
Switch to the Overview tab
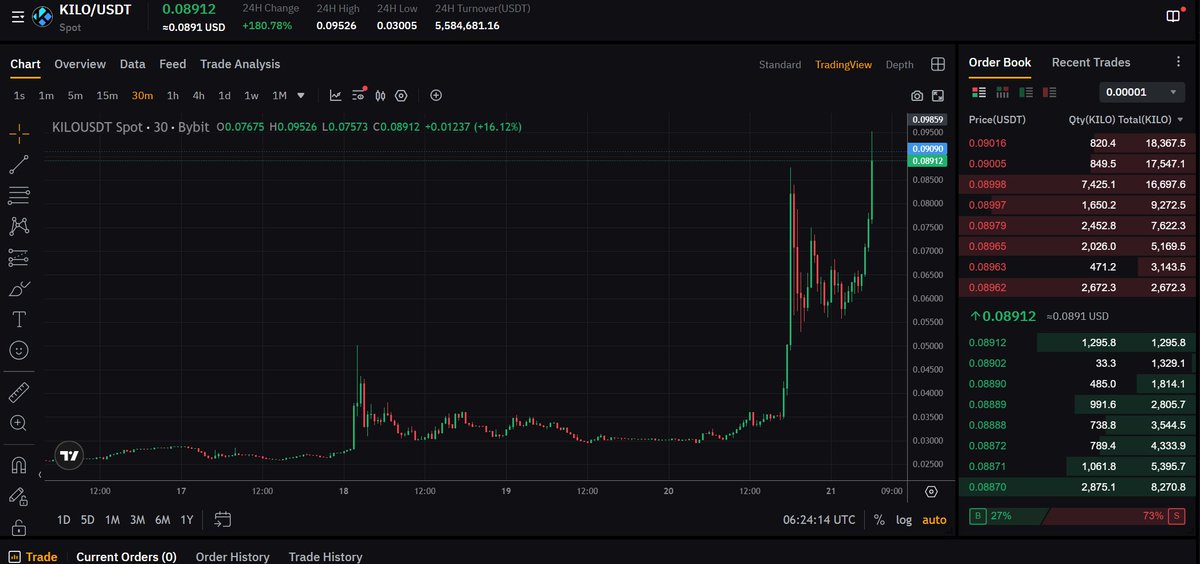point(80,64)
